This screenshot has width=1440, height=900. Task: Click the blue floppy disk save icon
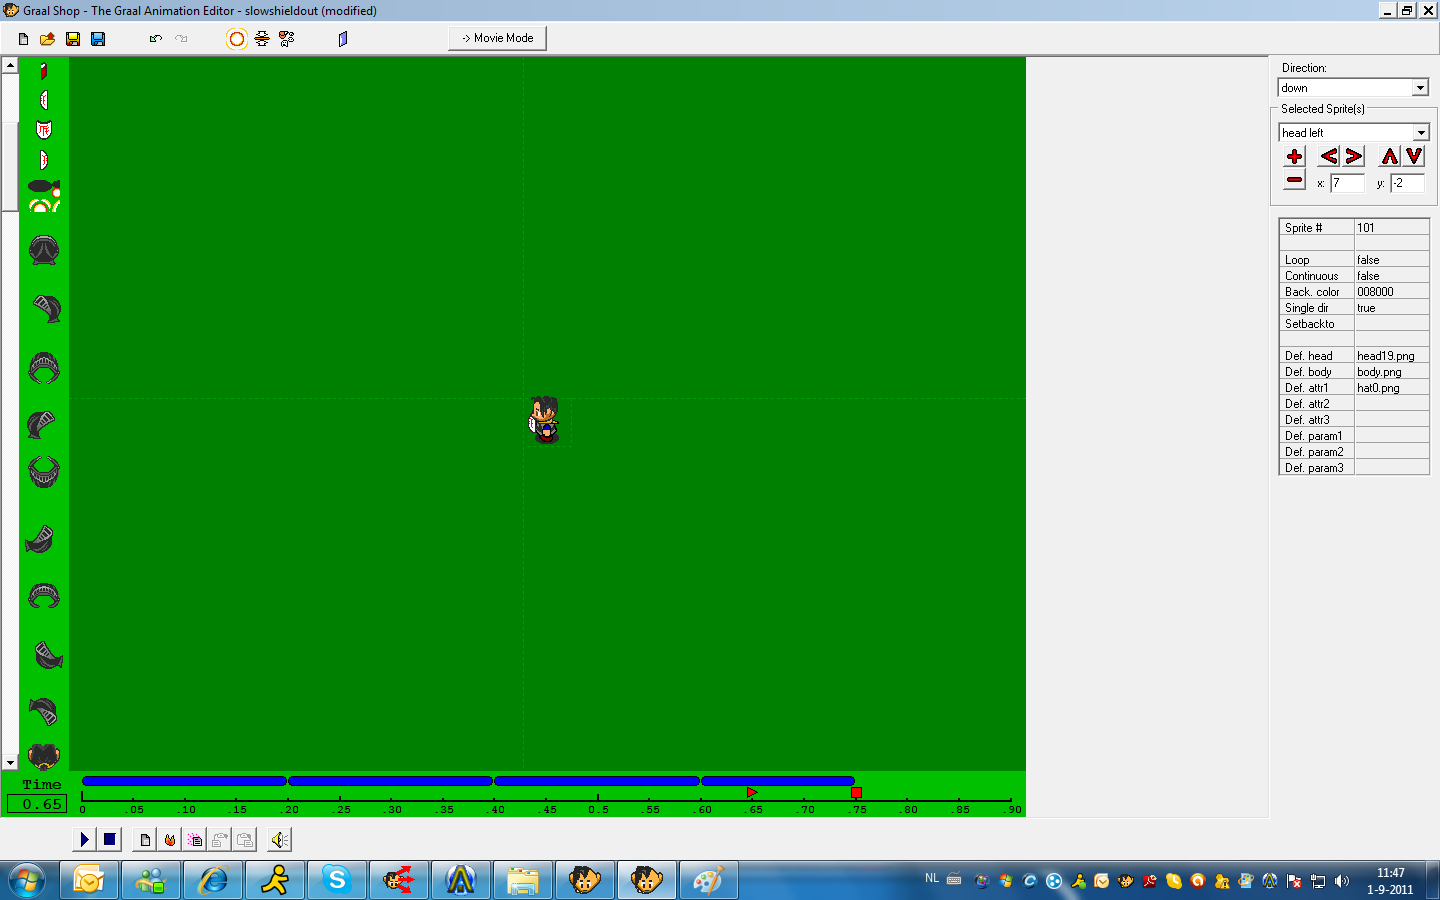(x=98, y=39)
